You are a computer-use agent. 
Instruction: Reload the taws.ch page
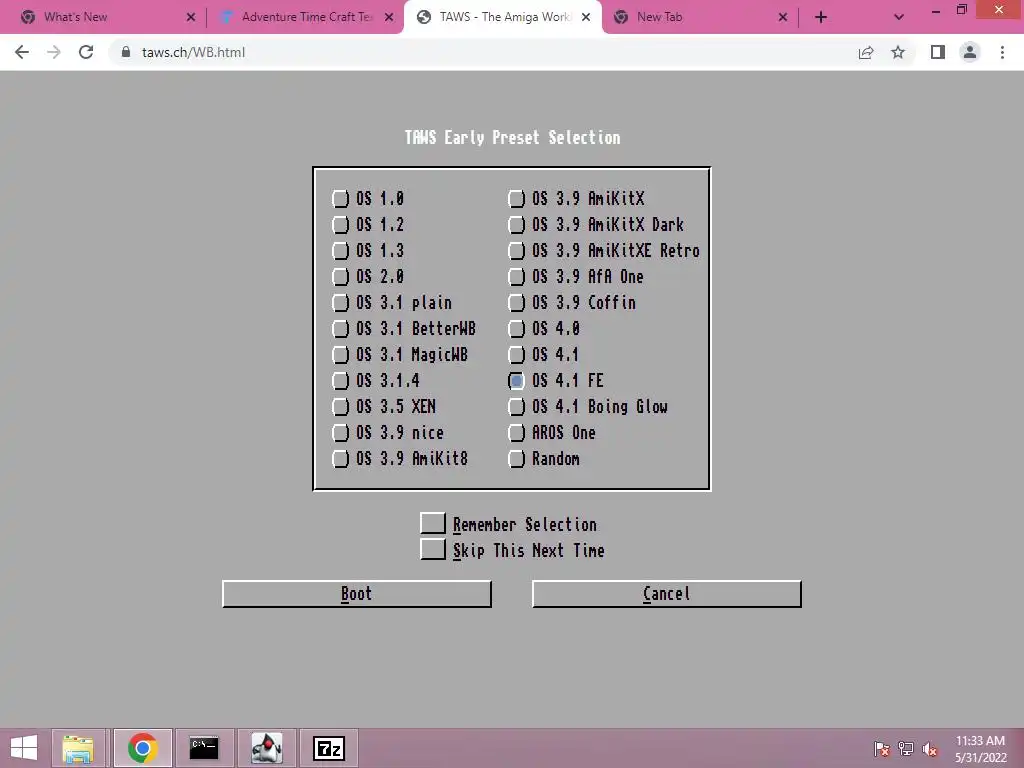pos(86,52)
